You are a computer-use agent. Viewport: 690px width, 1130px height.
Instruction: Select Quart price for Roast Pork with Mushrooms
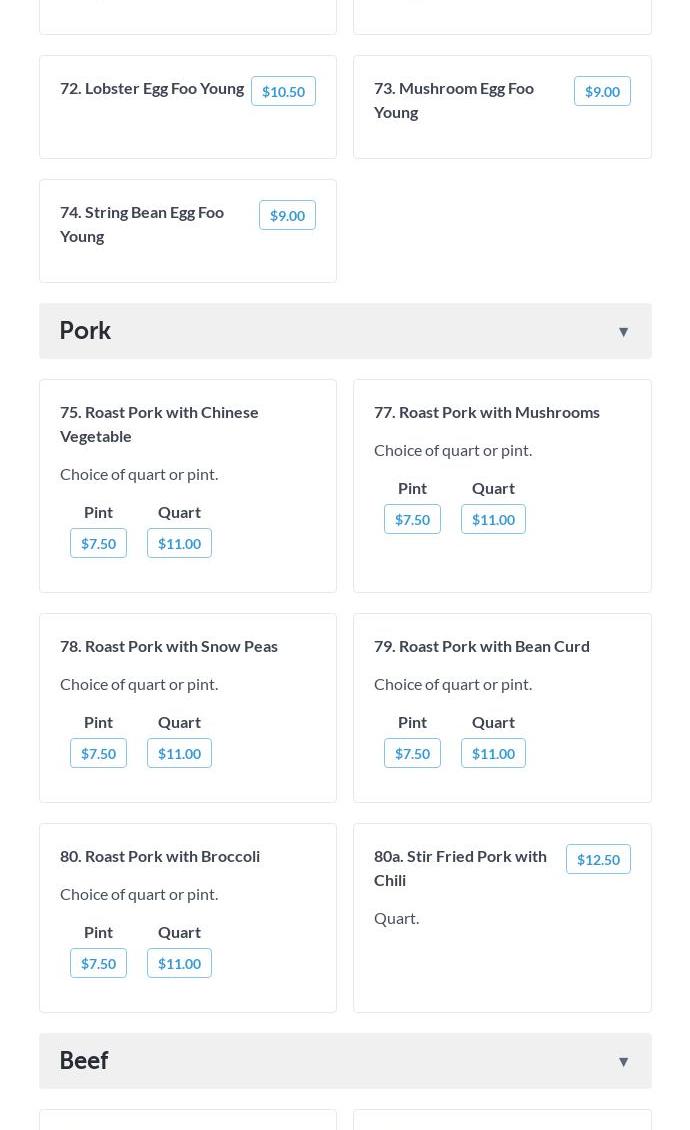pos(493,519)
